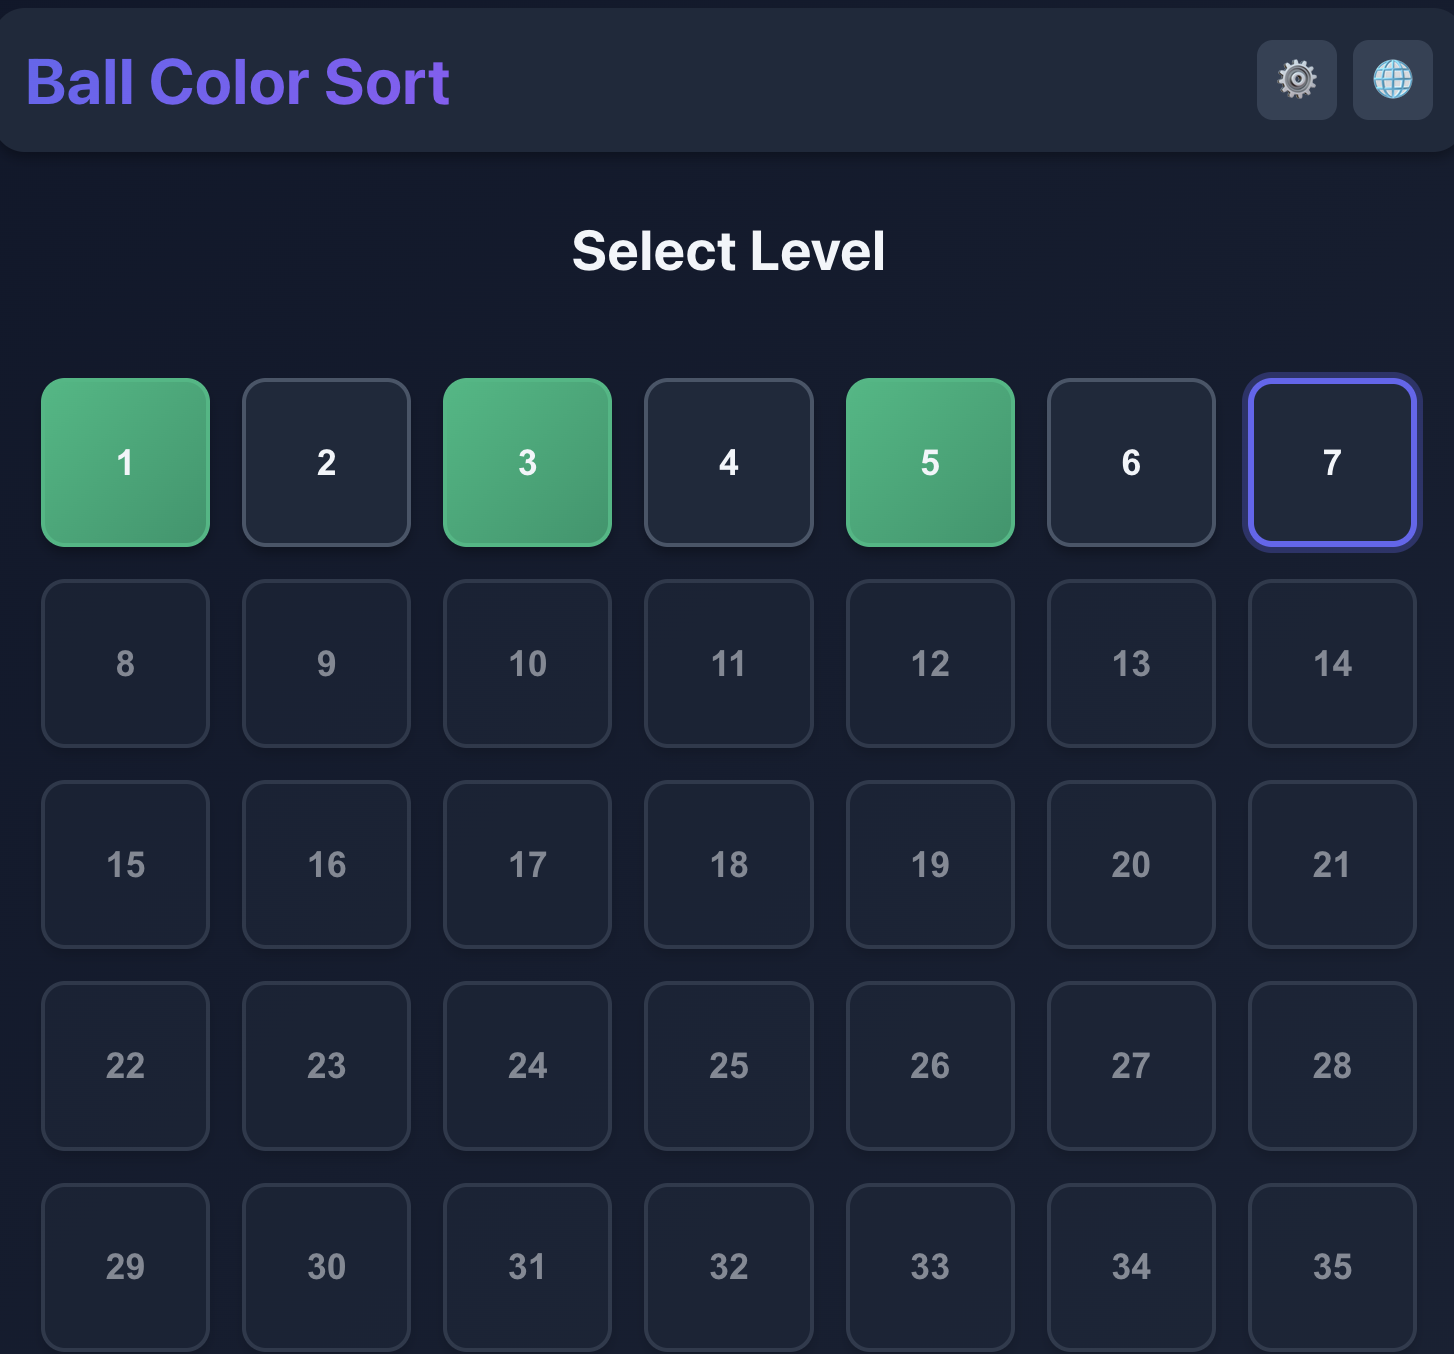Open the Ball Color Sort title link
Screen dimensions: 1454x1354
[238, 82]
